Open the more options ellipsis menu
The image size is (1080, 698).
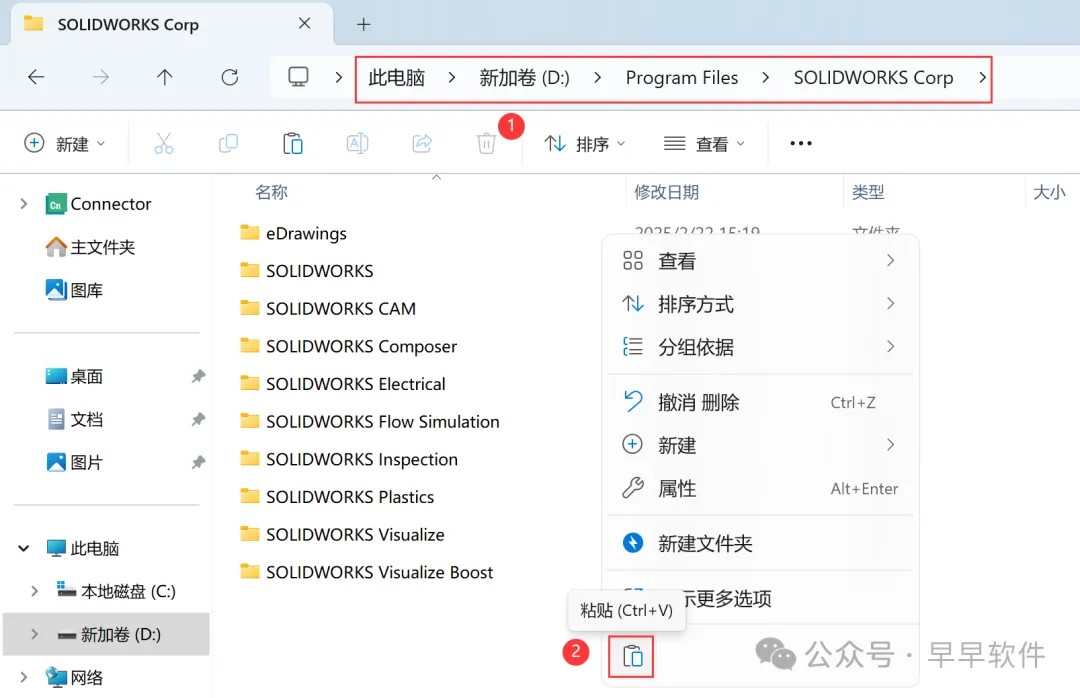point(800,143)
